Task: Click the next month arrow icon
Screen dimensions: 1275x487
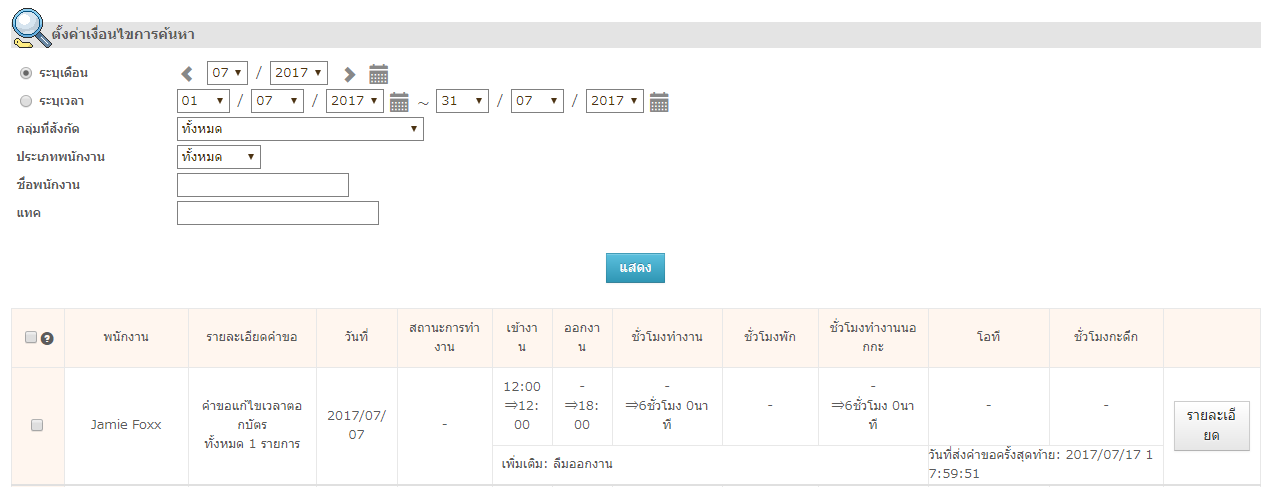Action: point(349,73)
